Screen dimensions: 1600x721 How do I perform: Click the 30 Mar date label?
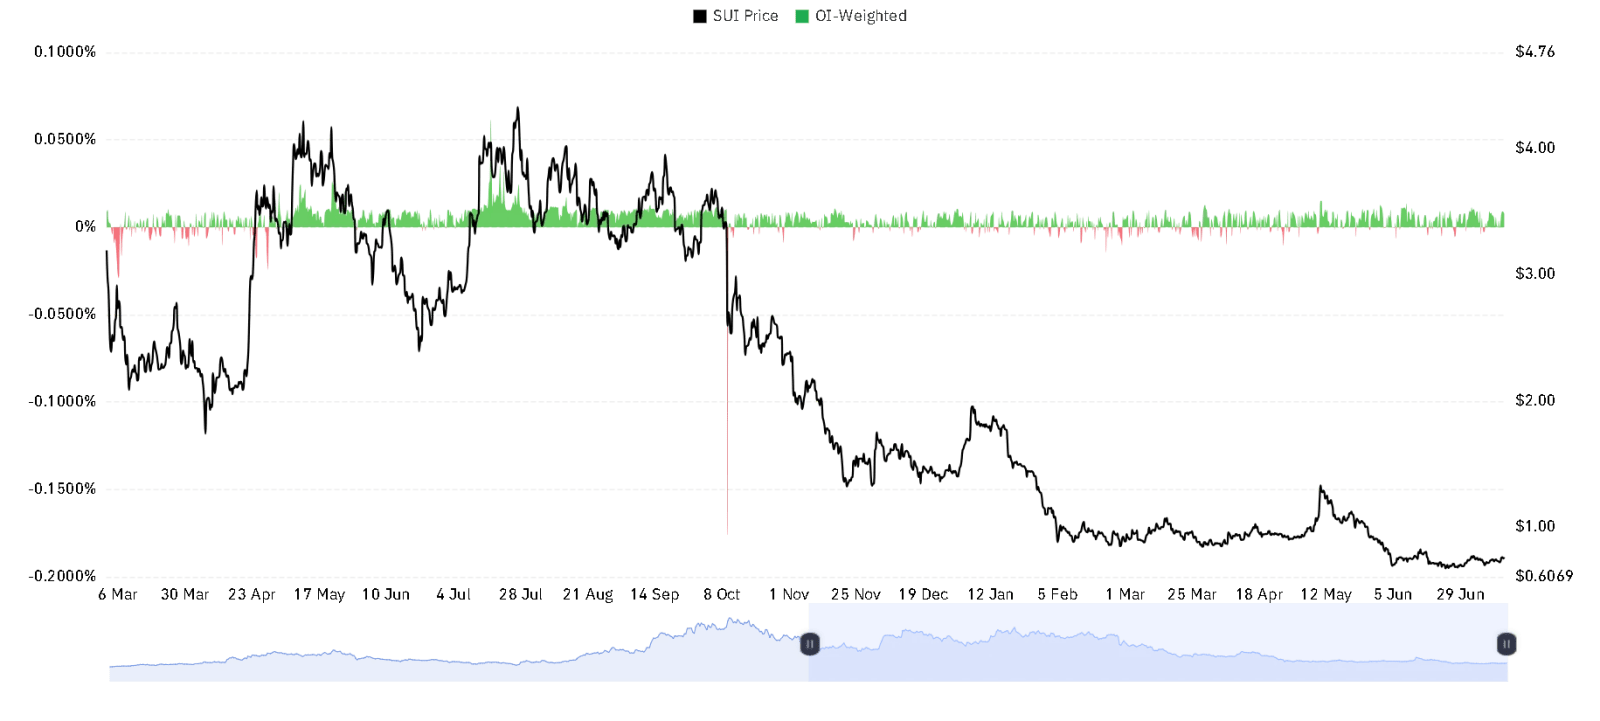185,594
